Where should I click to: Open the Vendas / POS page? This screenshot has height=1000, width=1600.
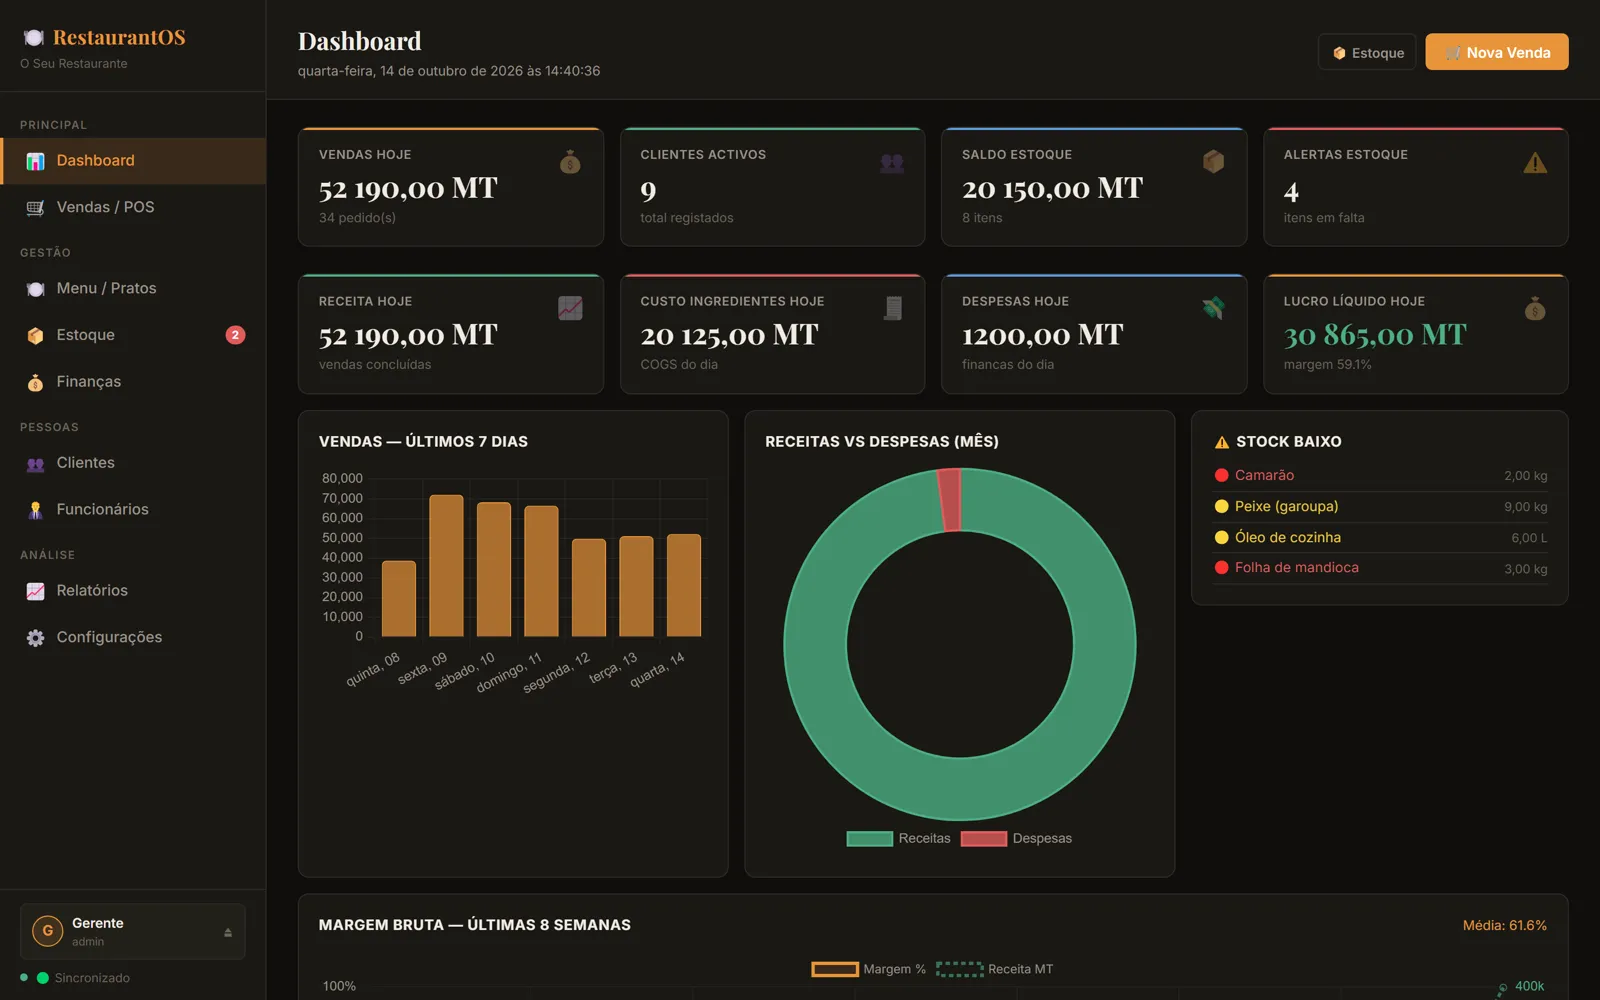pyautogui.click(x=133, y=208)
